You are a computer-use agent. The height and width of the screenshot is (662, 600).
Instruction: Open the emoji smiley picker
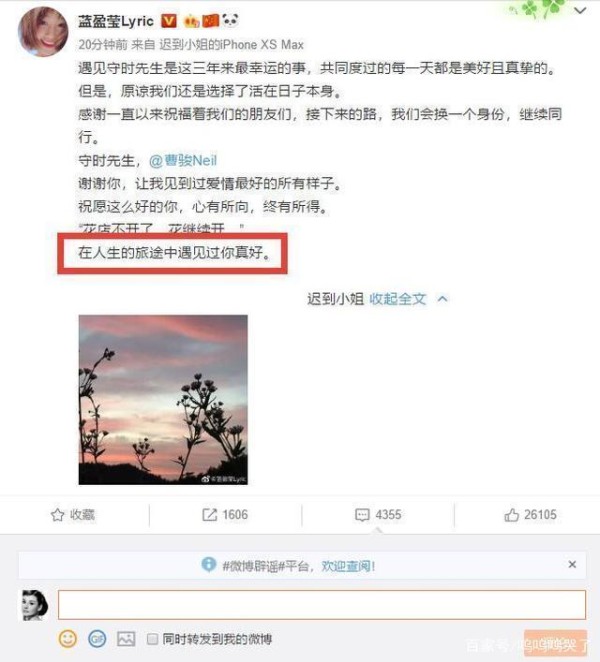68,639
